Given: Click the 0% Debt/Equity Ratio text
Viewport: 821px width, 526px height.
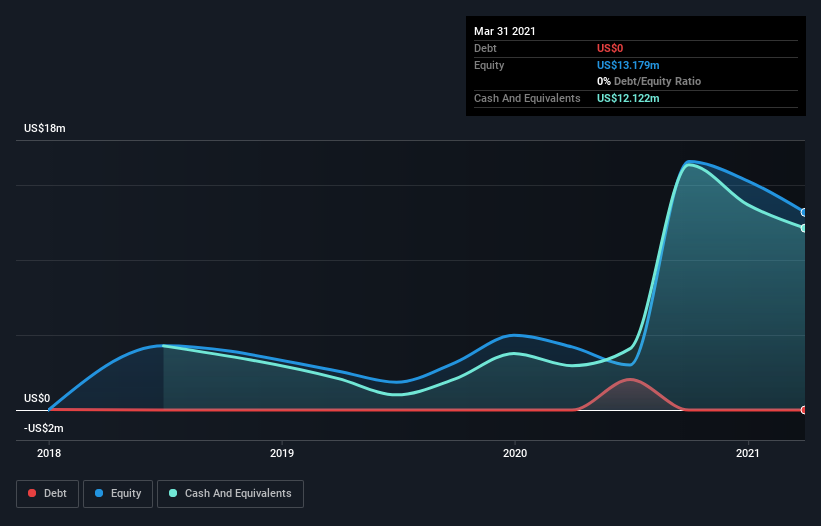Looking at the screenshot, I should pos(649,81).
